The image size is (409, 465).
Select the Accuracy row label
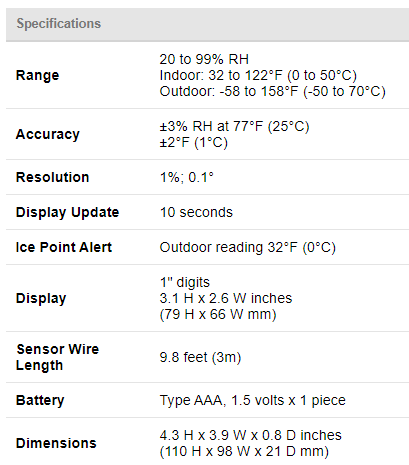[48, 134]
